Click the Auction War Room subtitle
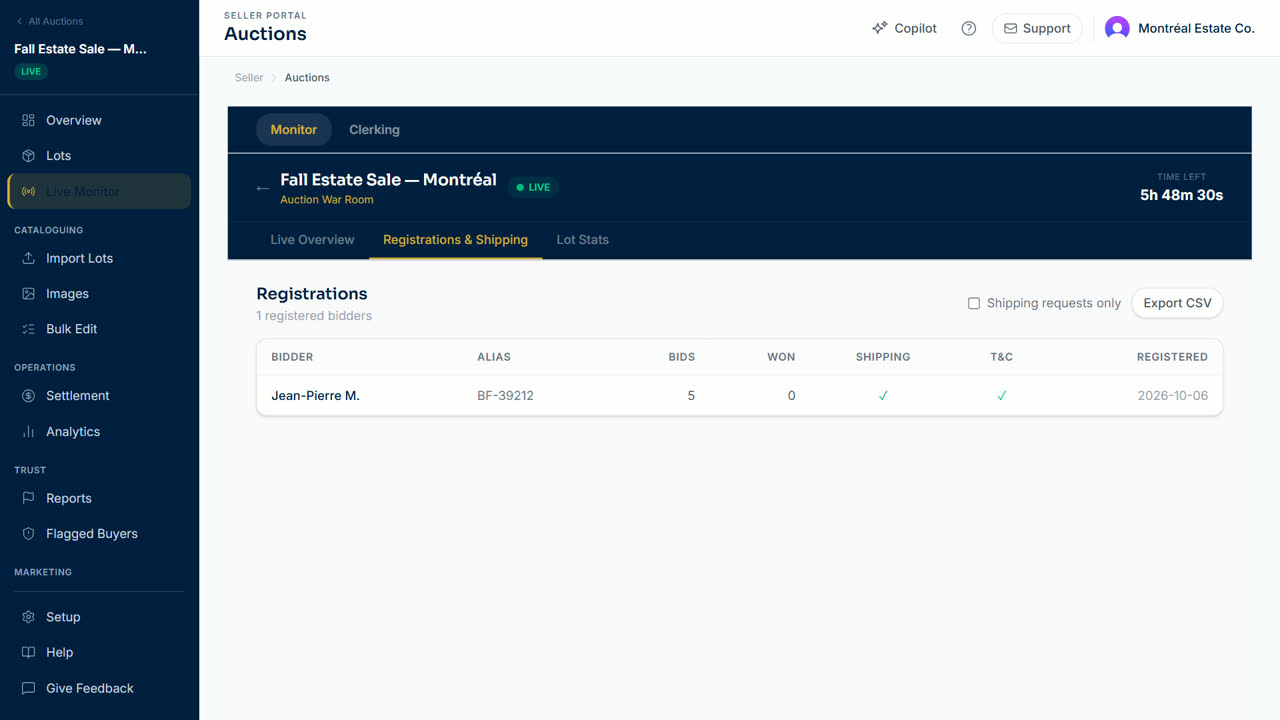1280x720 pixels. [x=327, y=200]
